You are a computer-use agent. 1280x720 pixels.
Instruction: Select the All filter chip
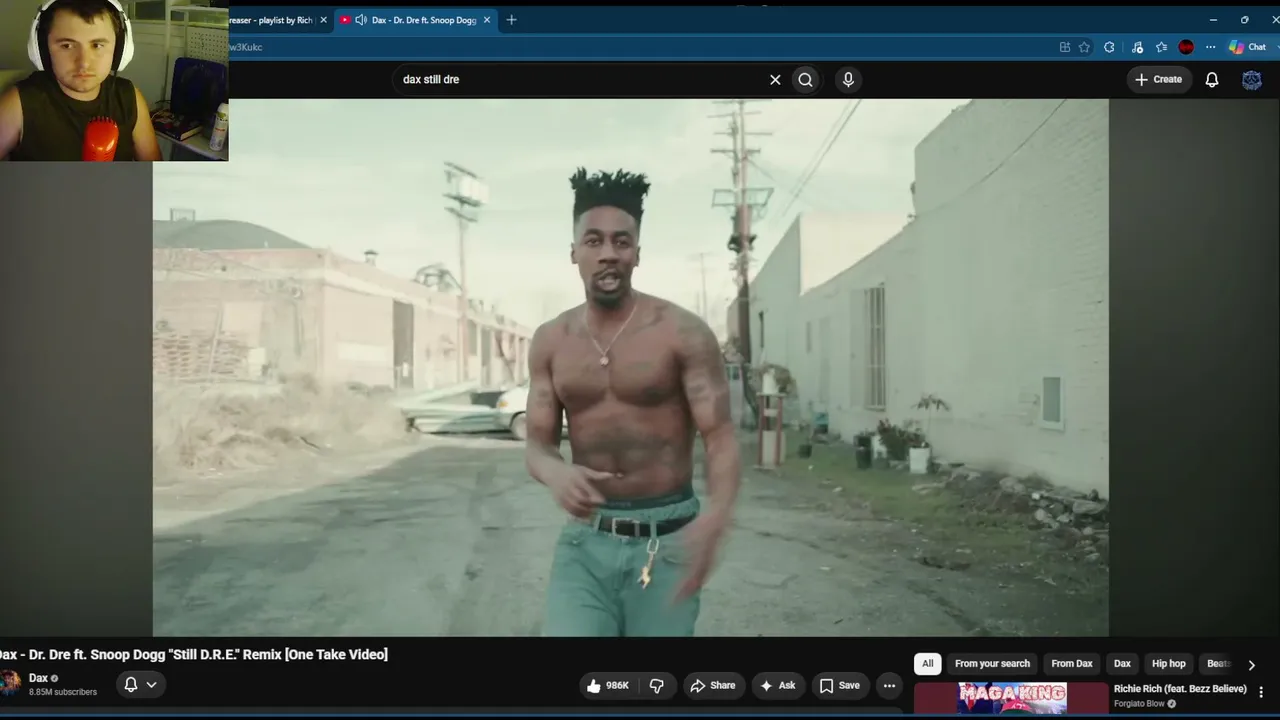(928, 664)
